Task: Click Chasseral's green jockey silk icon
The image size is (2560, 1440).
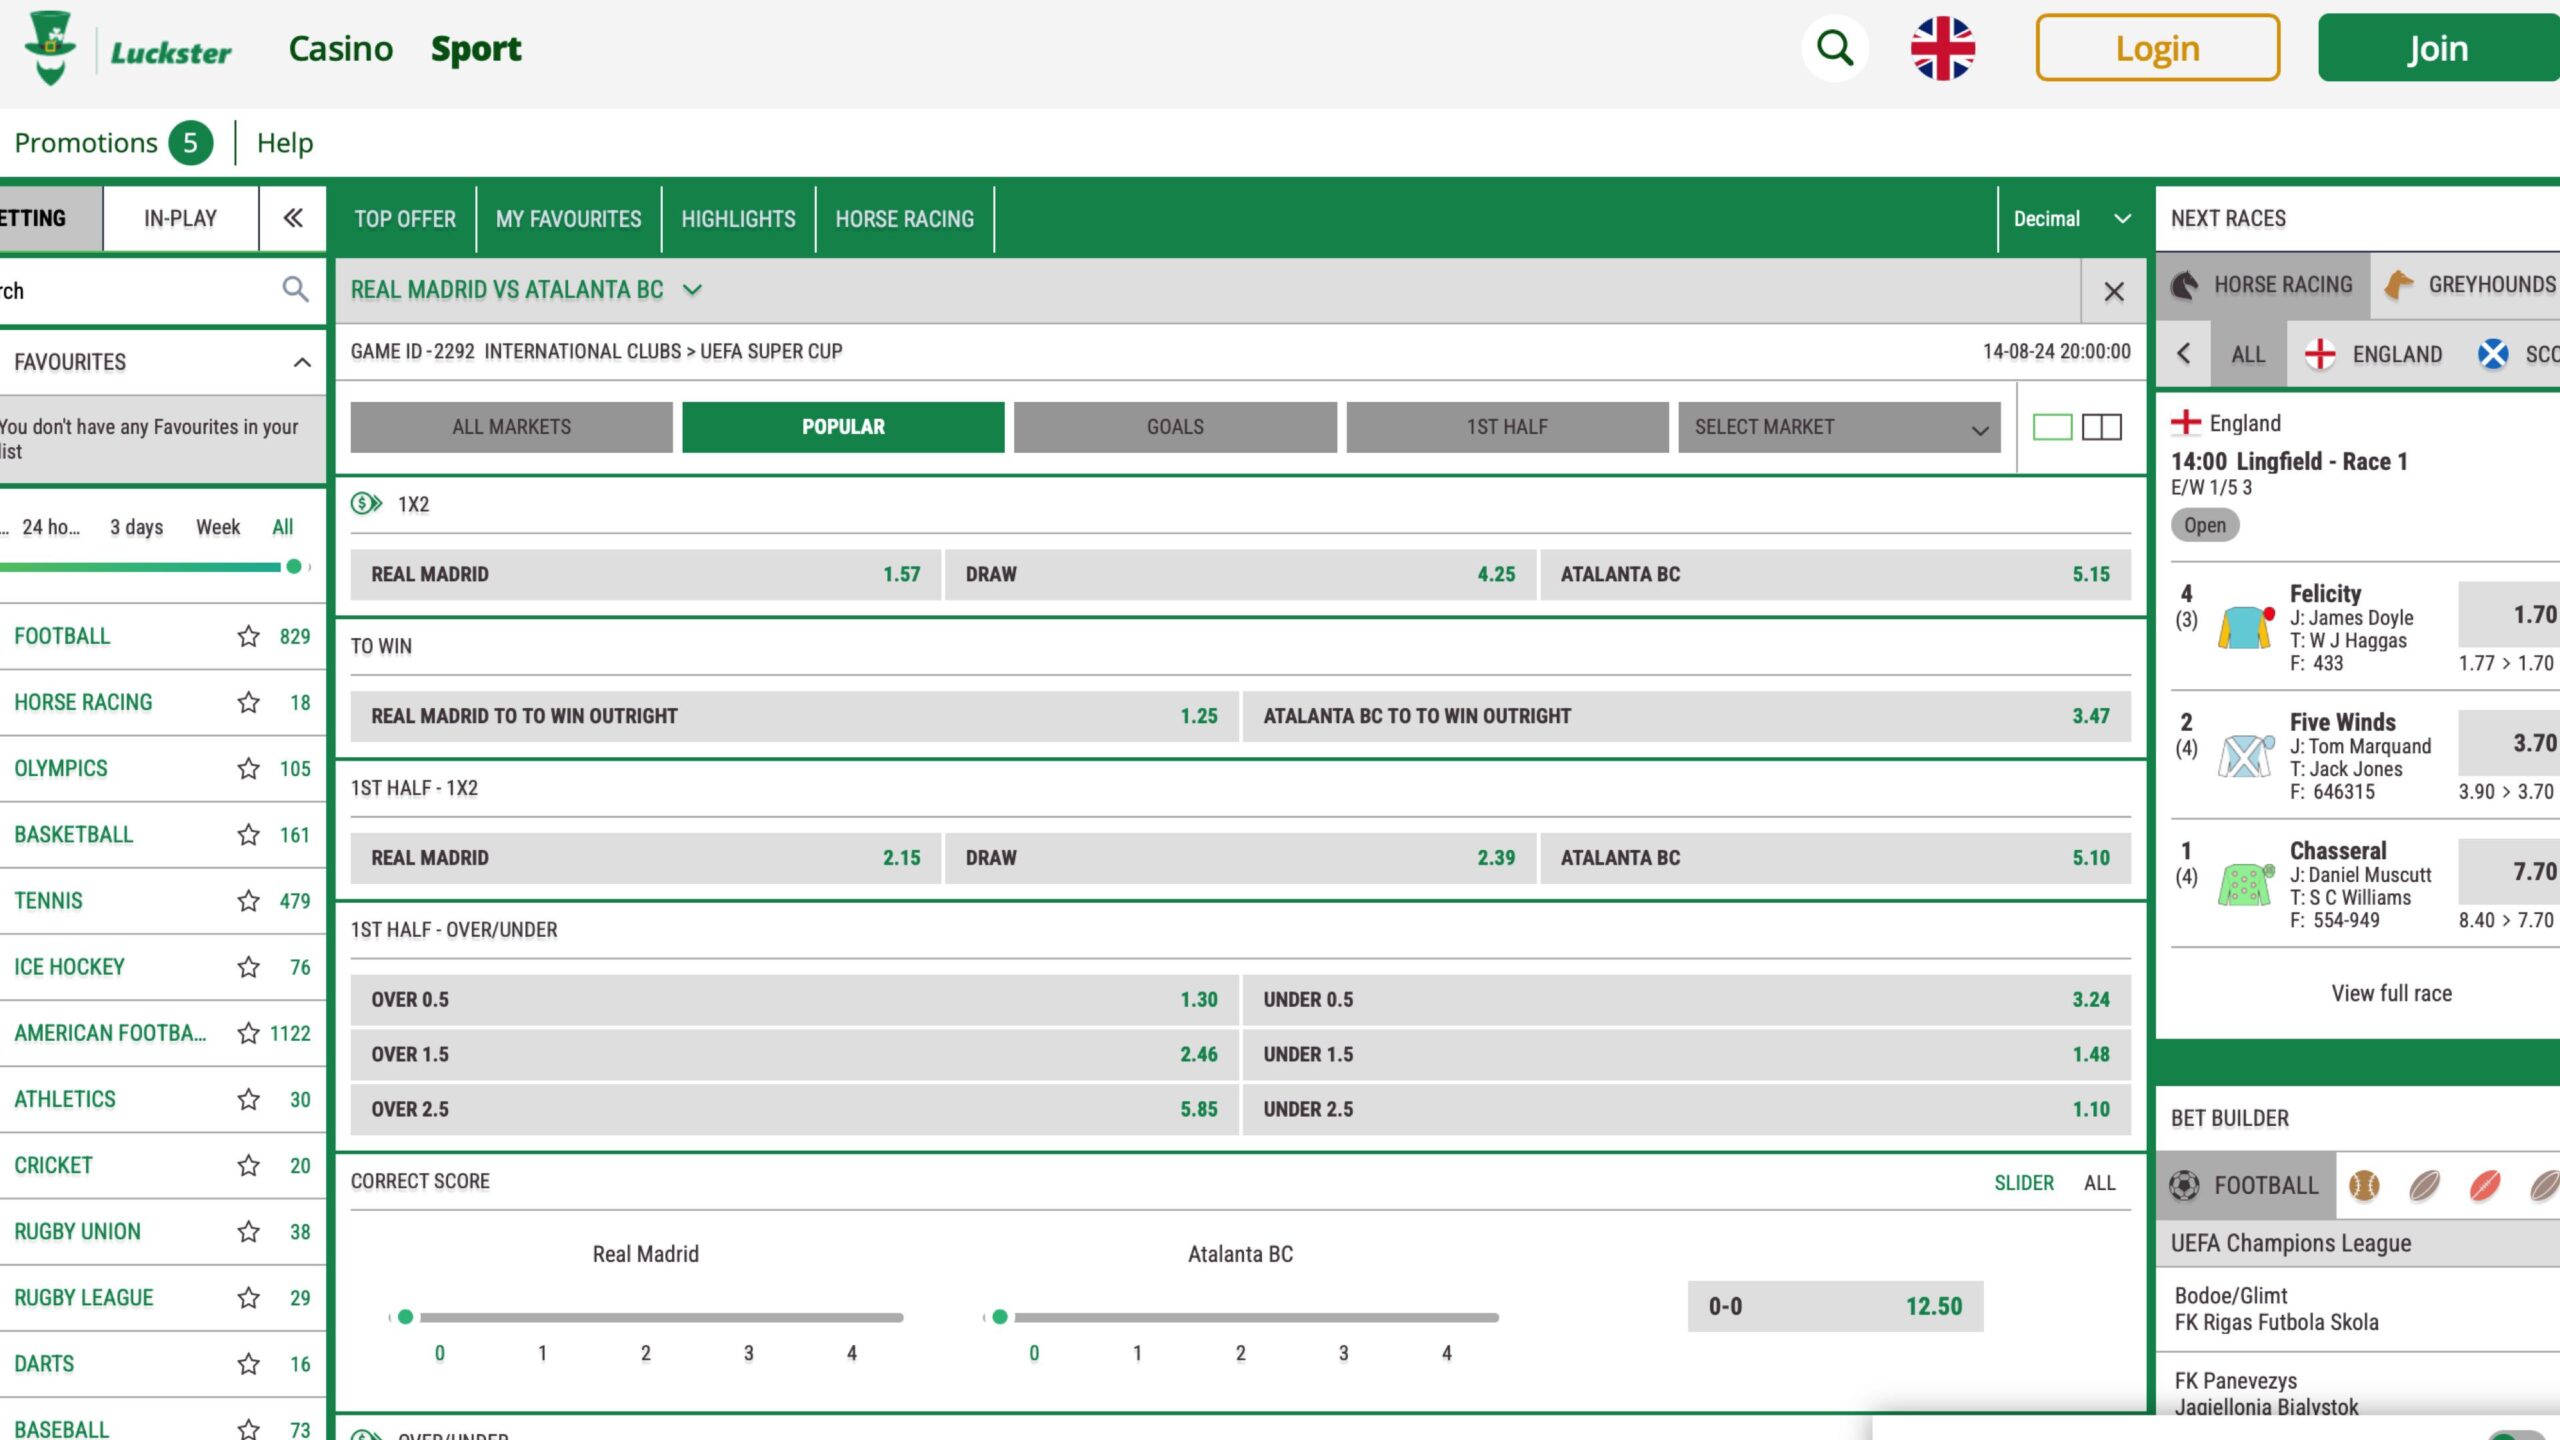Action: click(2246, 884)
